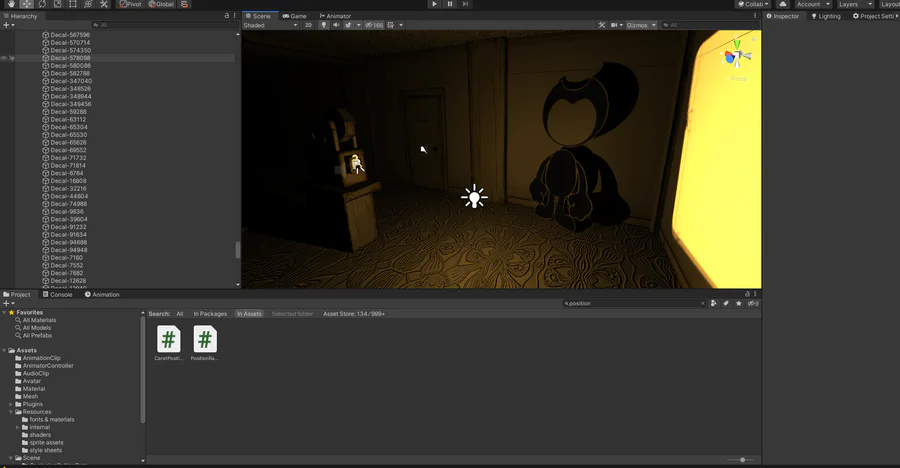Open the Inspector tab
This screenshot has width=900, height=468.
click(783, 16)
